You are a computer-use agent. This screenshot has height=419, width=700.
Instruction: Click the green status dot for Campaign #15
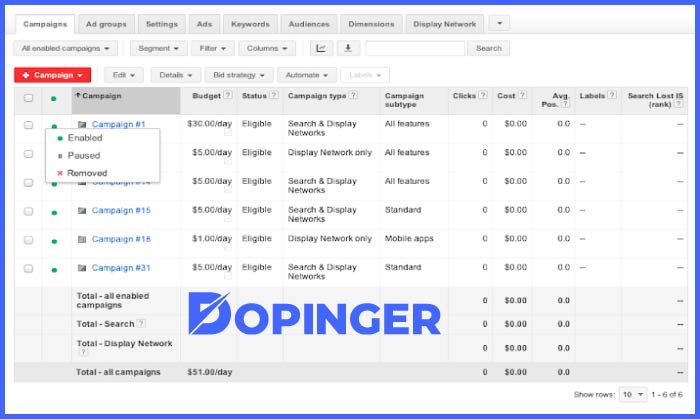pyautogui.click(x=54, y=213)
